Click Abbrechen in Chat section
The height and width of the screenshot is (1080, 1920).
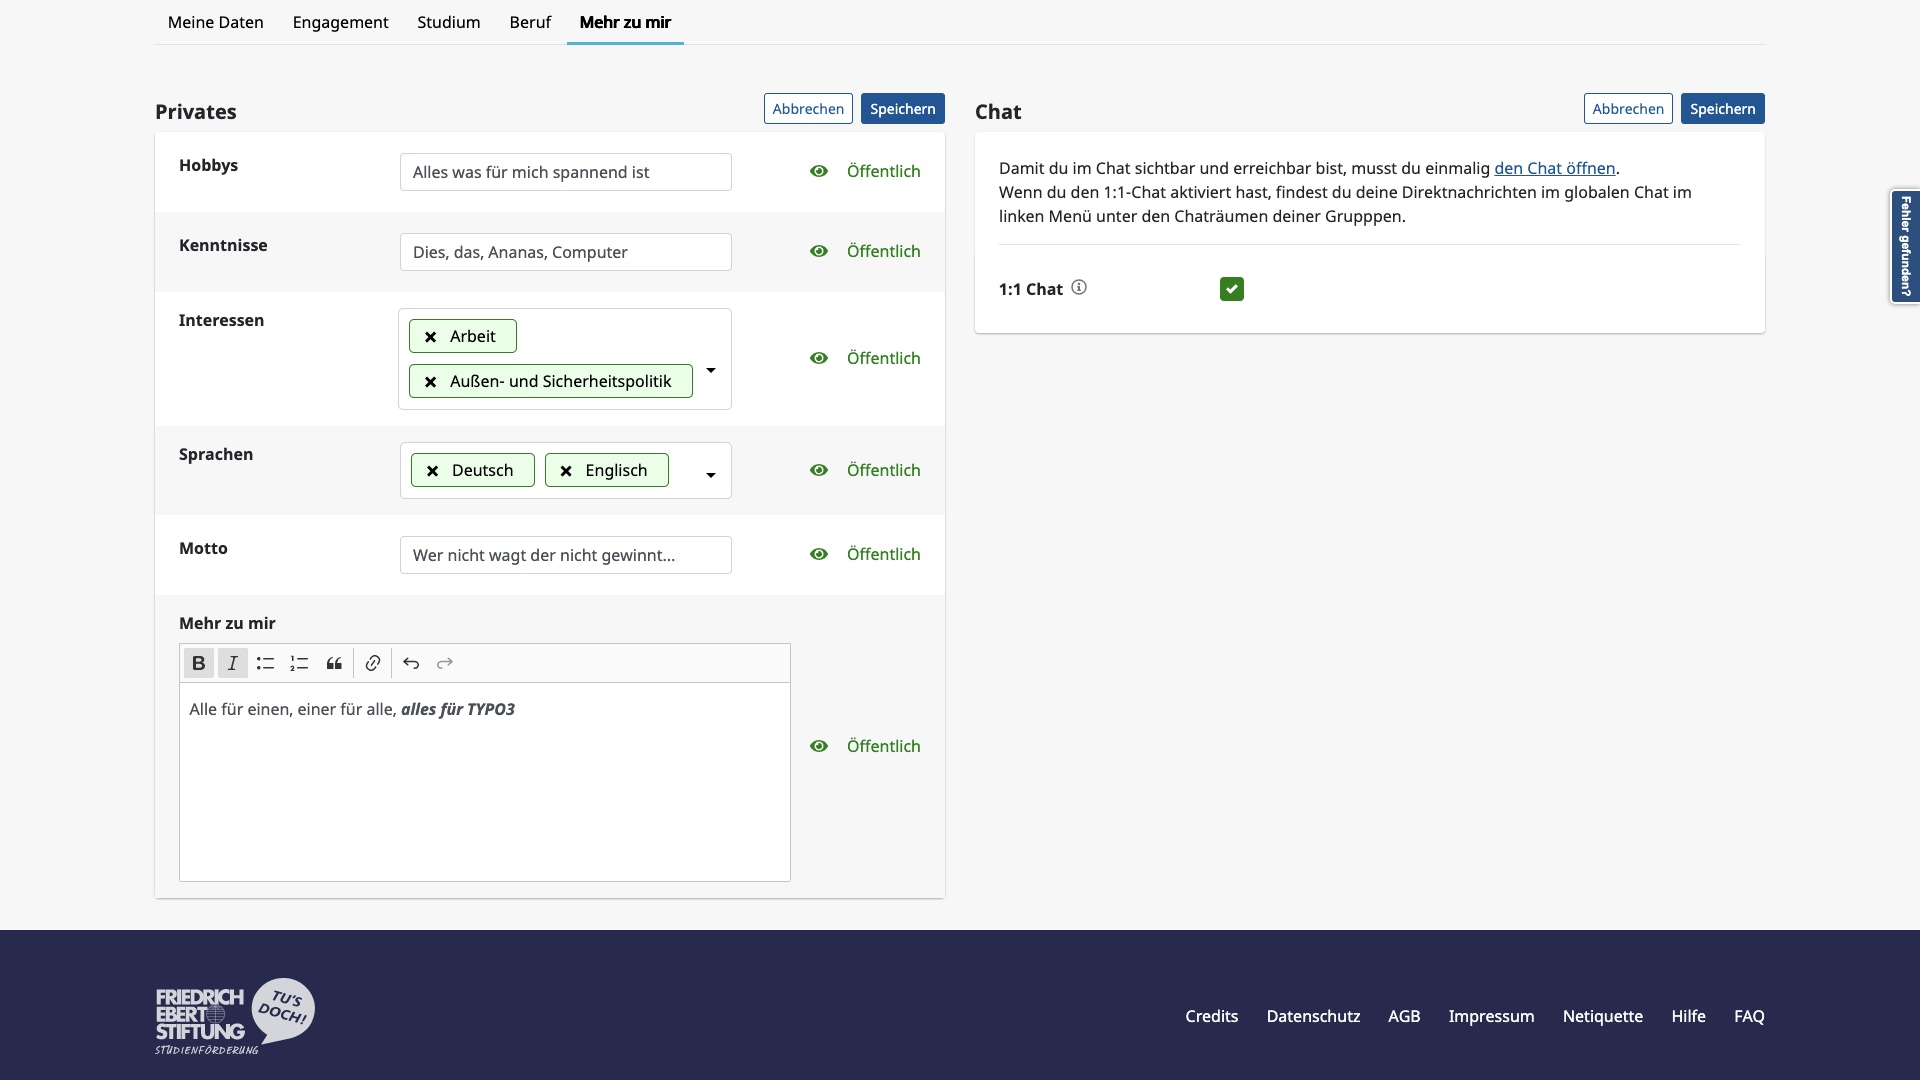[x=1627, y=107]
